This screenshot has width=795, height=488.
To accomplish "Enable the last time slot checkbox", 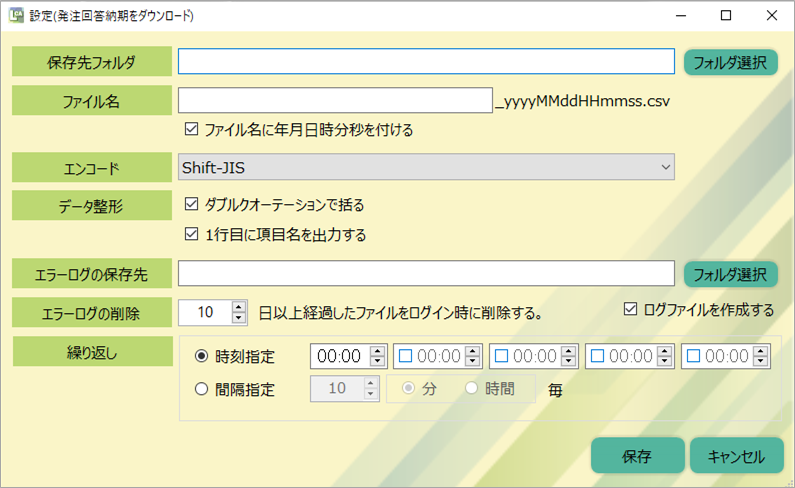I will click(x=694, y=356).
